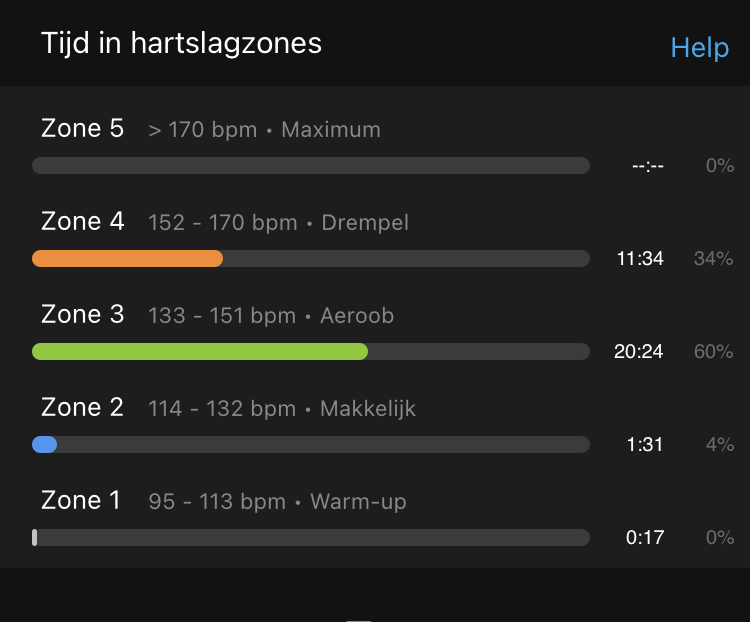The width and height of the screenshot is (750, 622).
Task: Click the 133 - 151 bpm Aeroob description
Action: coord(271,316)
